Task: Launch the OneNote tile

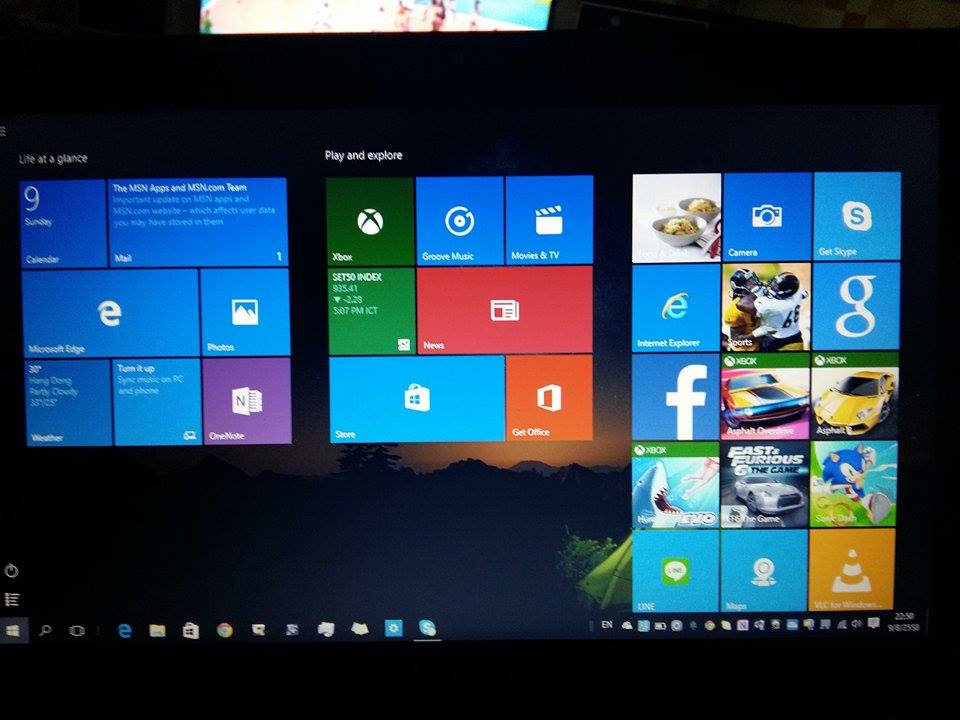Action: pos(247,401)
